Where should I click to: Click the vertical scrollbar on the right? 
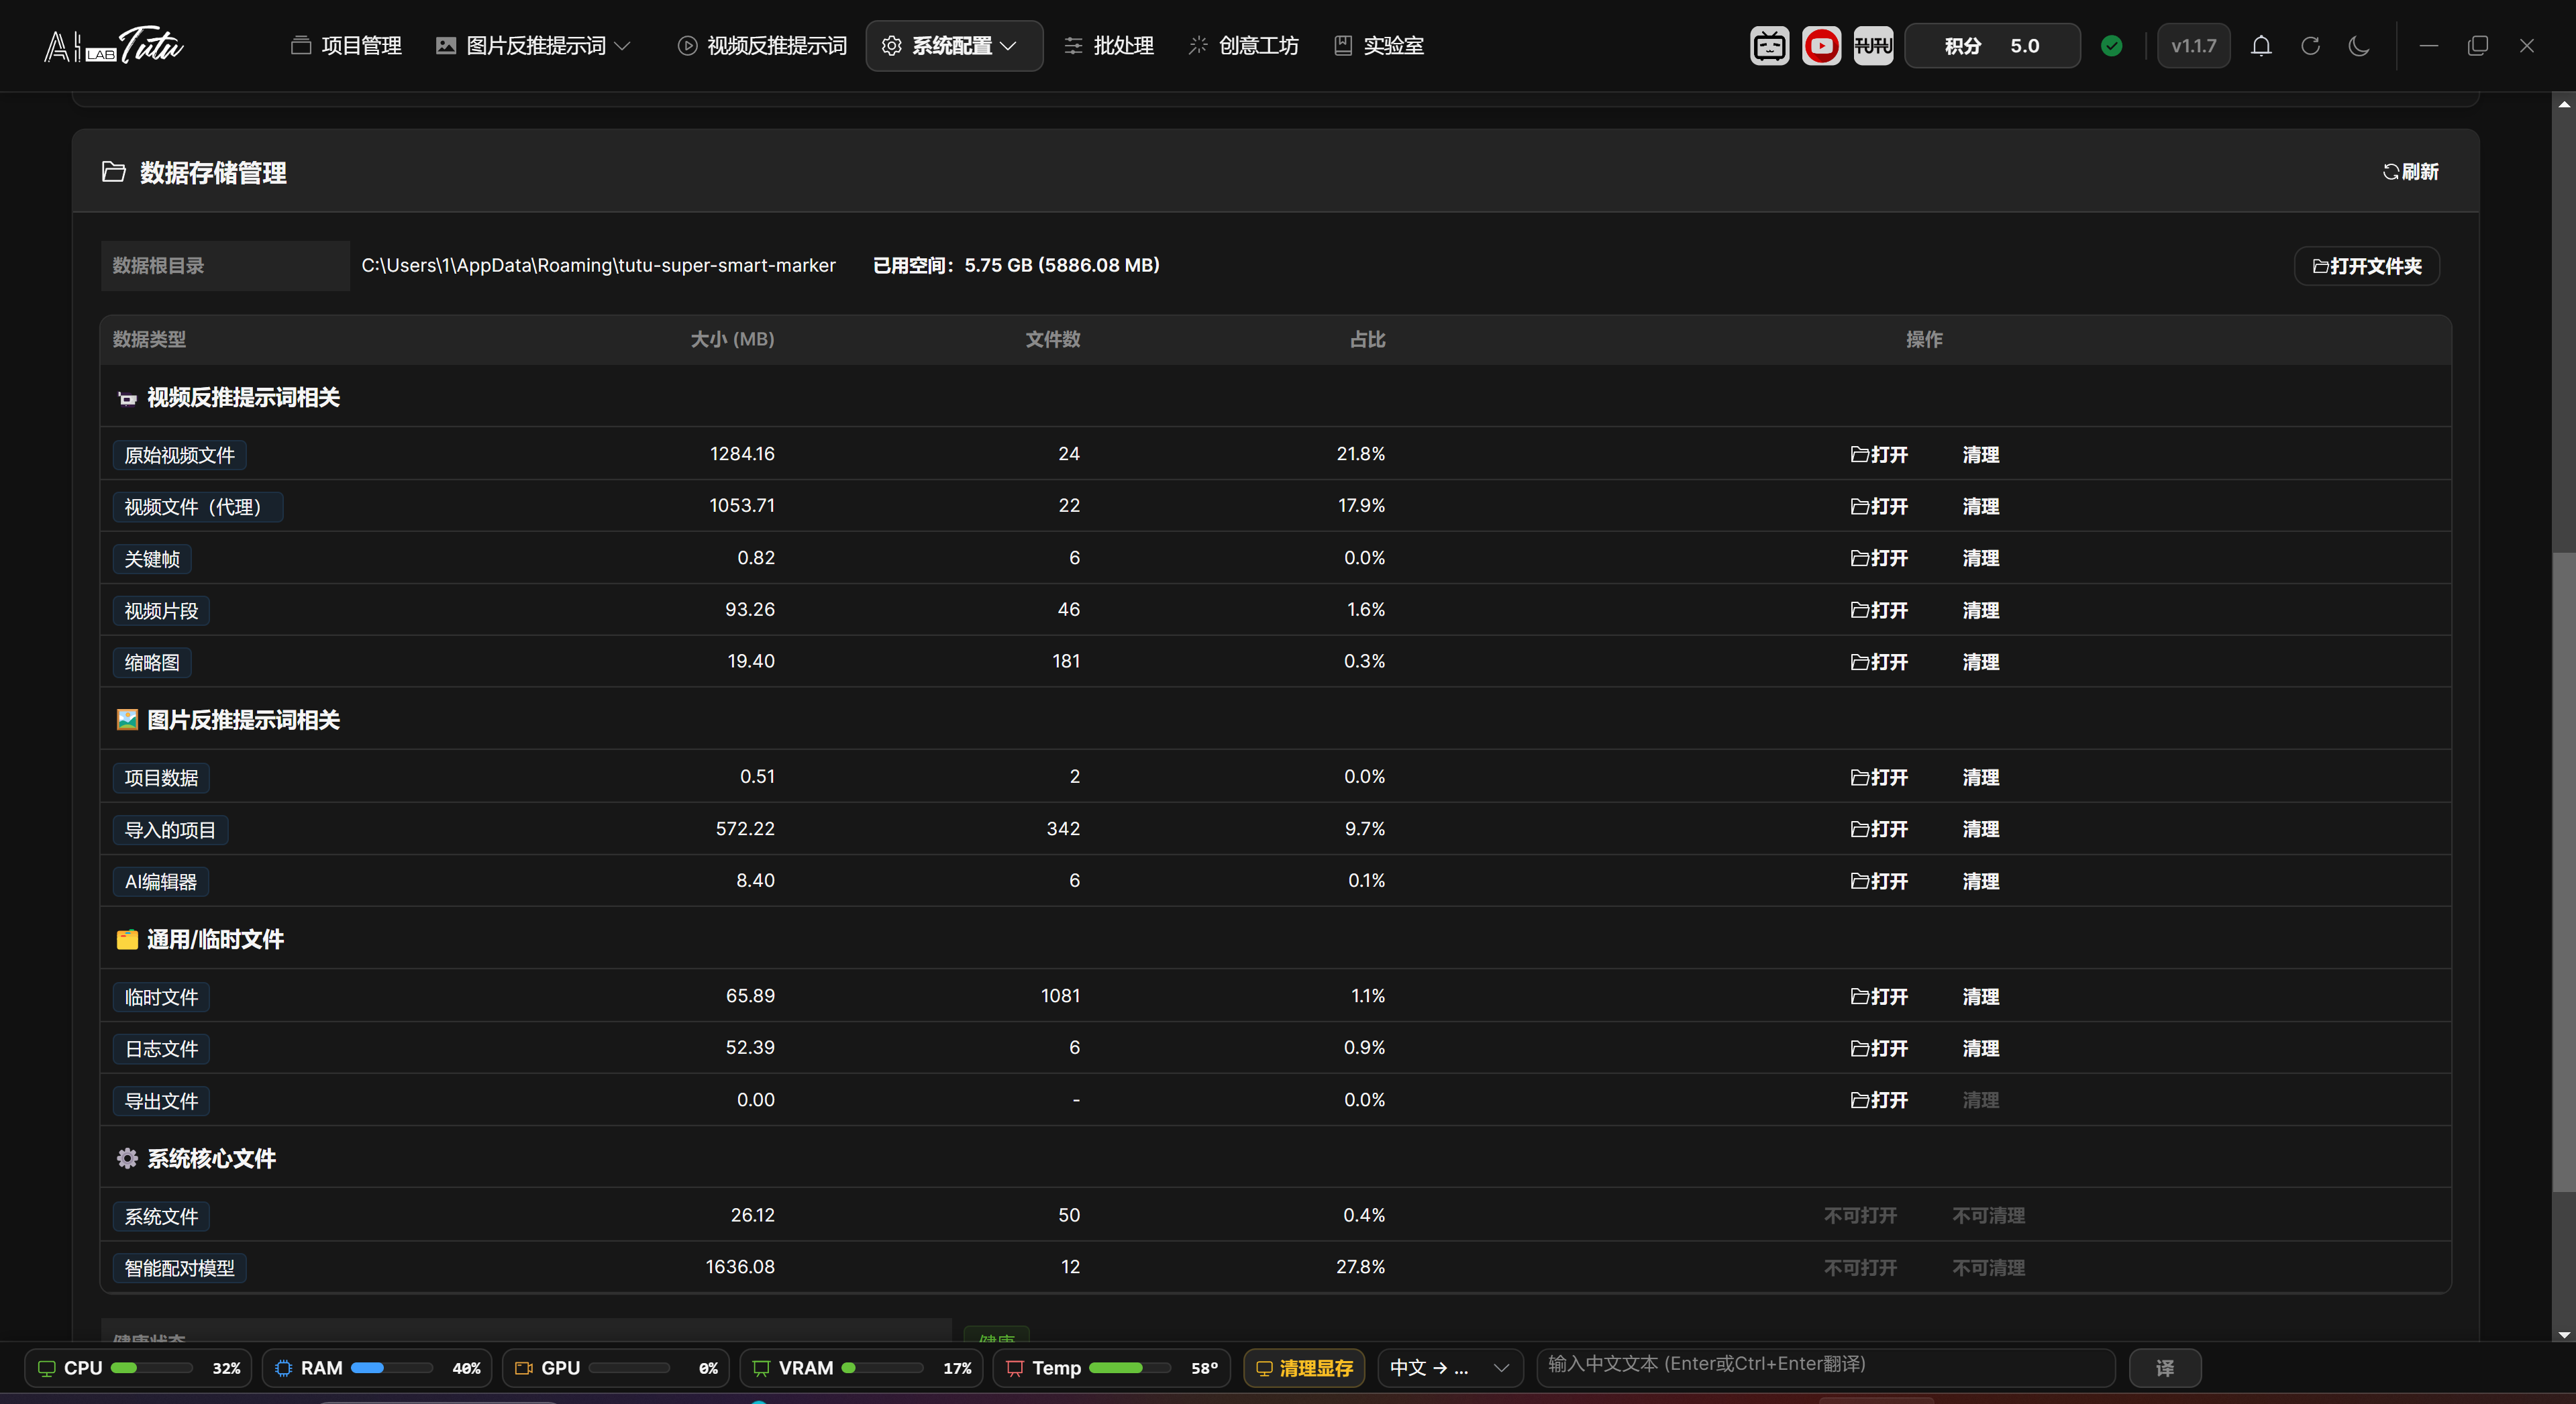coord(2564,870)
